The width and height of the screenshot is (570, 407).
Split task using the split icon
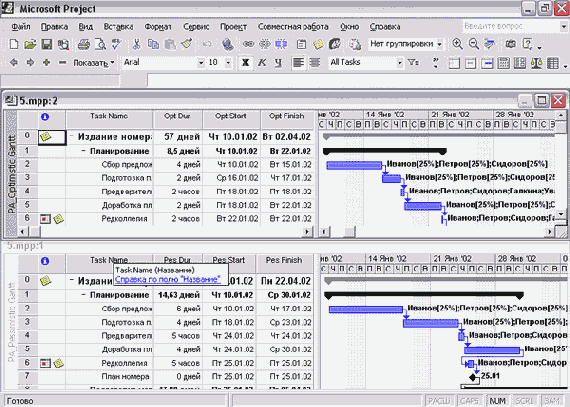click(281, 44)
